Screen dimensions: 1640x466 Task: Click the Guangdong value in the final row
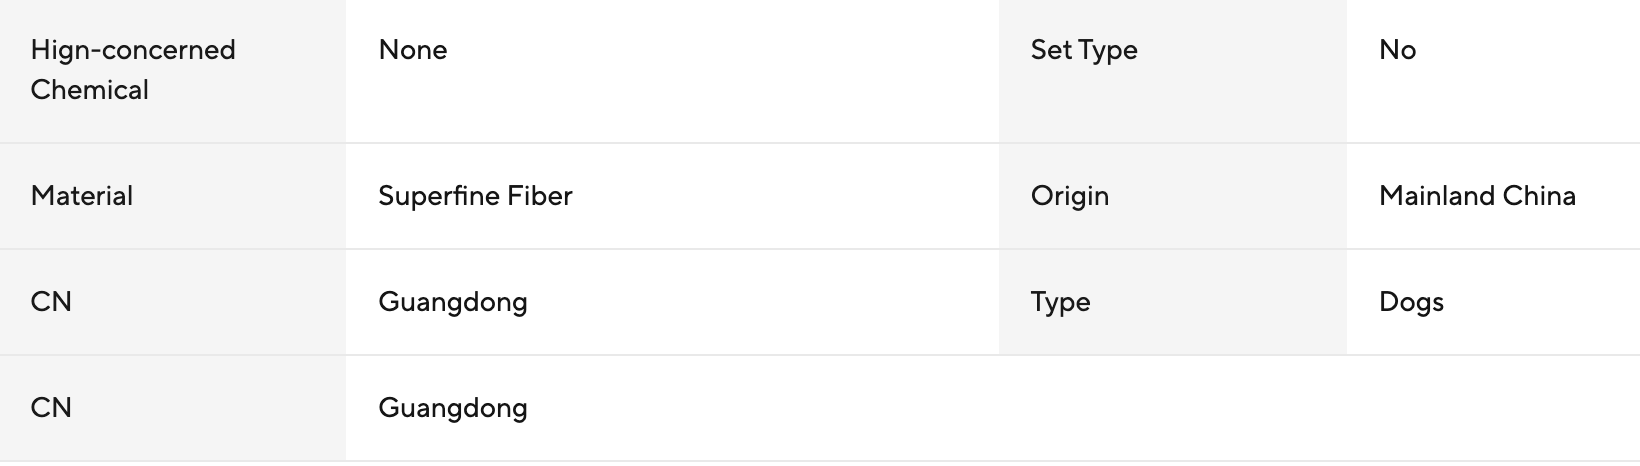[453, 408]
